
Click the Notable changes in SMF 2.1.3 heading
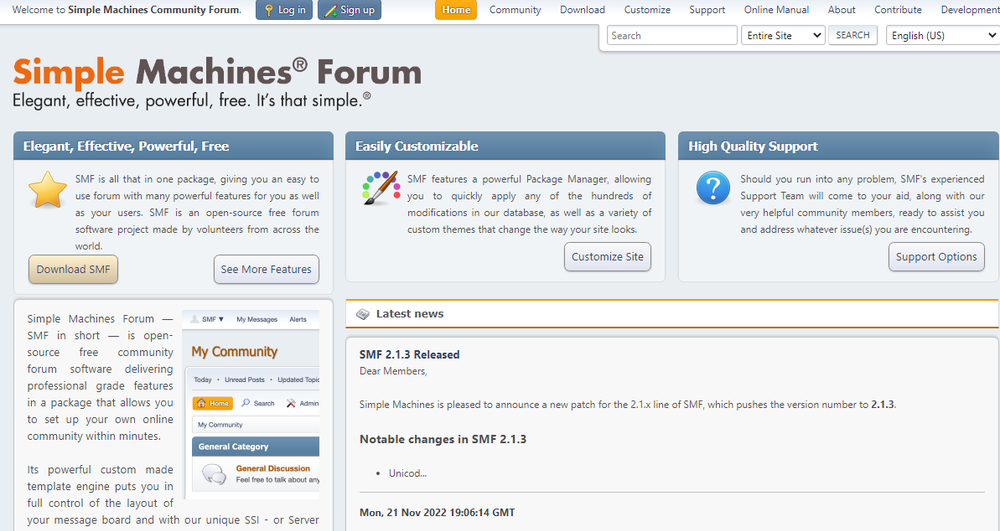click(x=443, y=439)
